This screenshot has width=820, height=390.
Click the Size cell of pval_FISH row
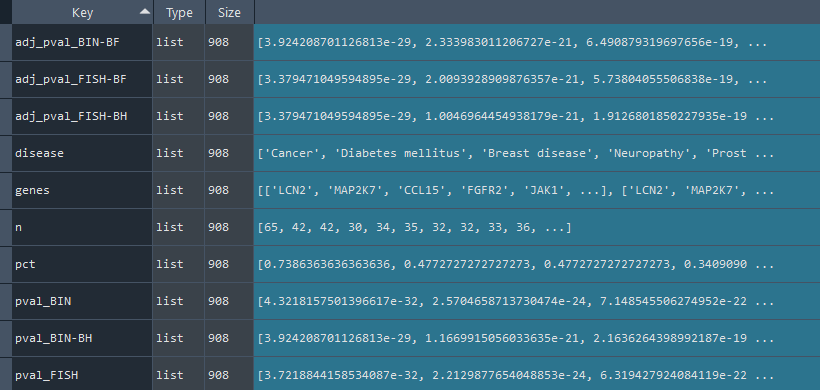click(229, 374)
